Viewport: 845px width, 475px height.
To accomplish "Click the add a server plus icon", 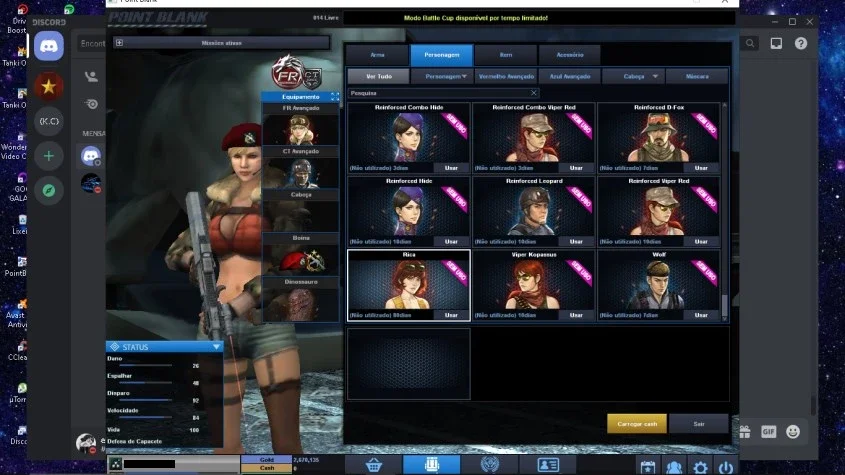I will tap(49, 156).
